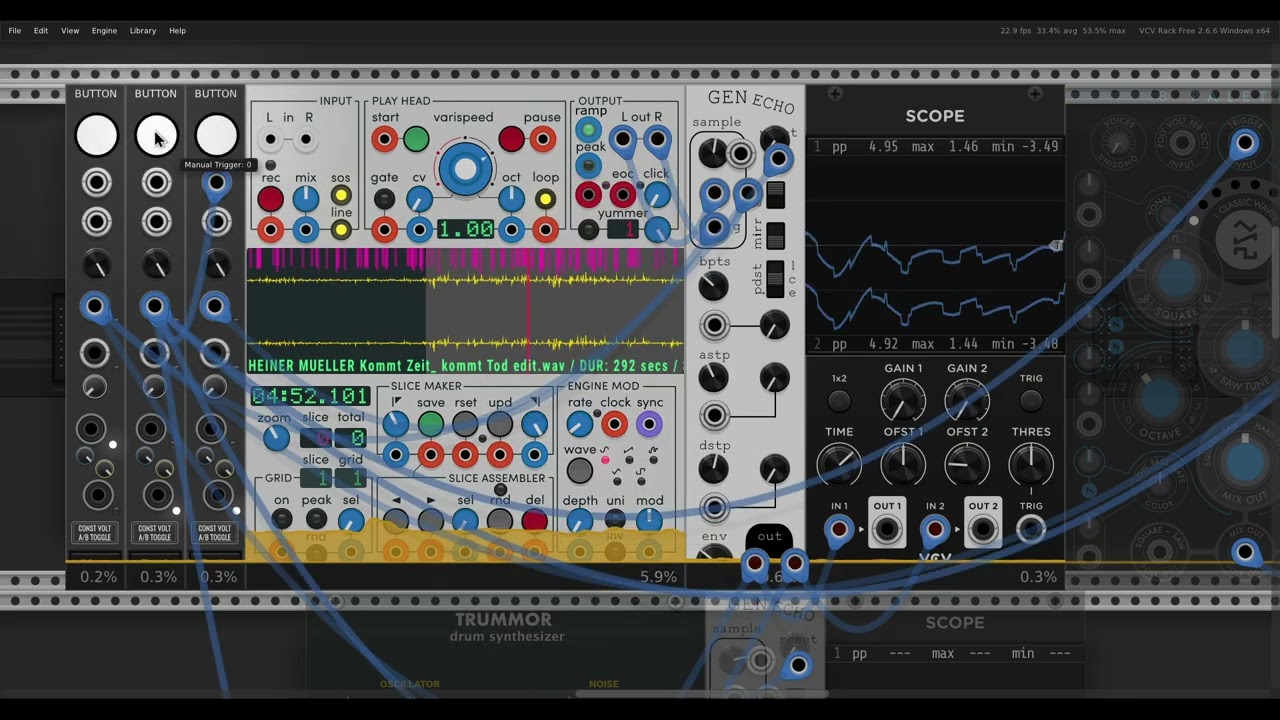The image size is (1280, 720).
Task: Click the purple sync jack in ENGINE MOD
Action: (x=649, y=424)
